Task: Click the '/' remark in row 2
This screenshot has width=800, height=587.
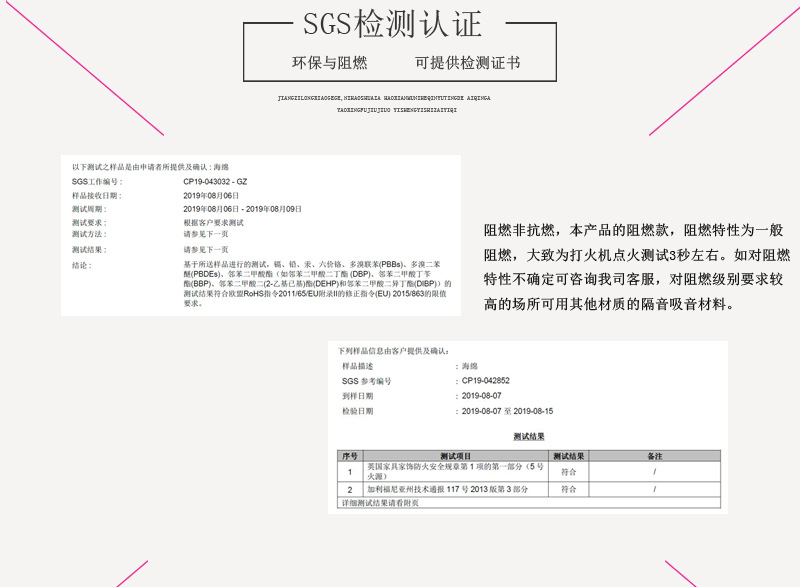Action: point(655,490)
